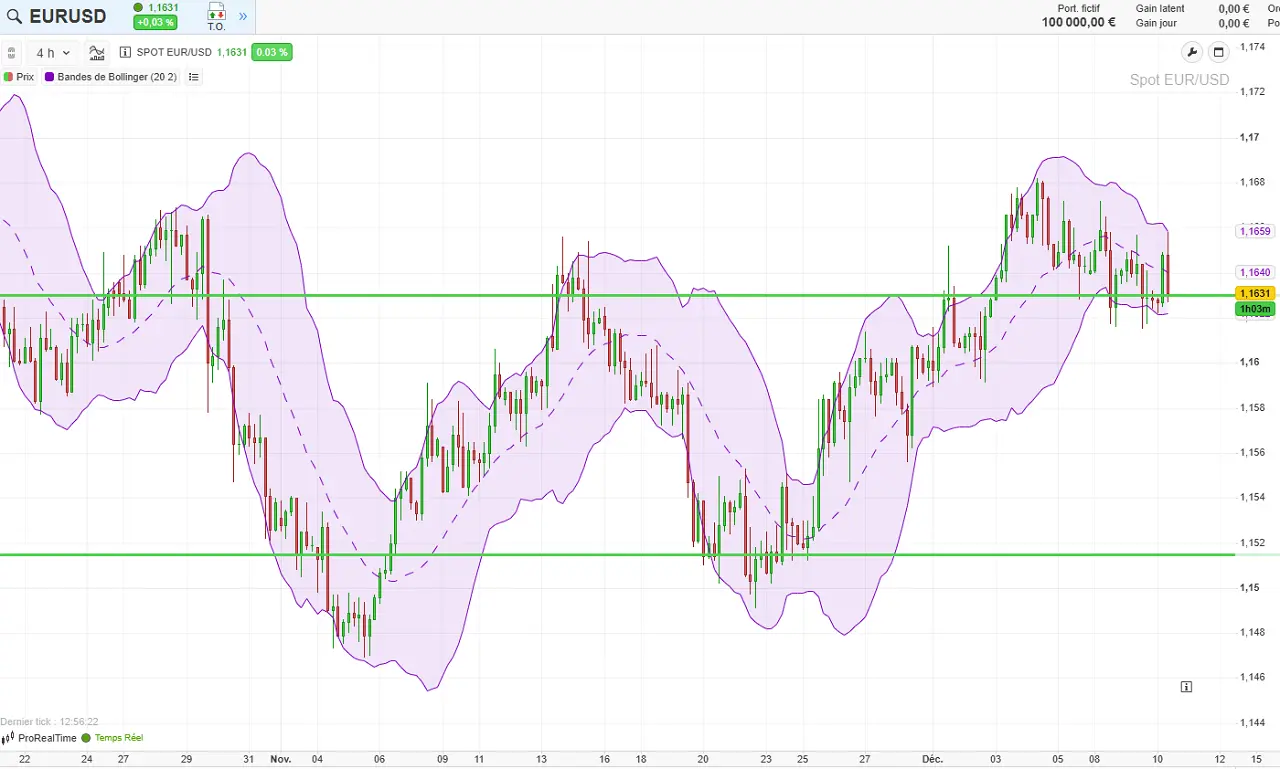The width and height of the screenshot is (1280, 769).
Task: Open Bandes de Bollinger (20 2) indicator settings
Action: [117, 77]
